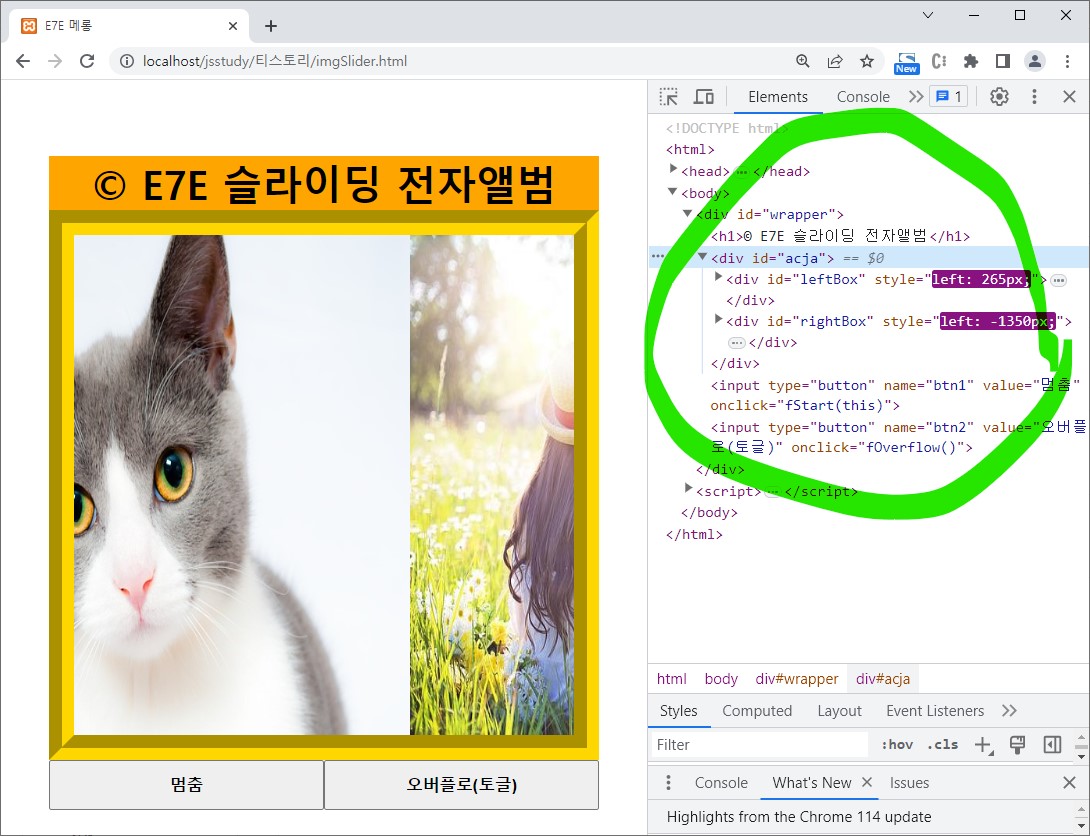Collapse the body element node
This screenshot has height=836, width=1090.
672,191
